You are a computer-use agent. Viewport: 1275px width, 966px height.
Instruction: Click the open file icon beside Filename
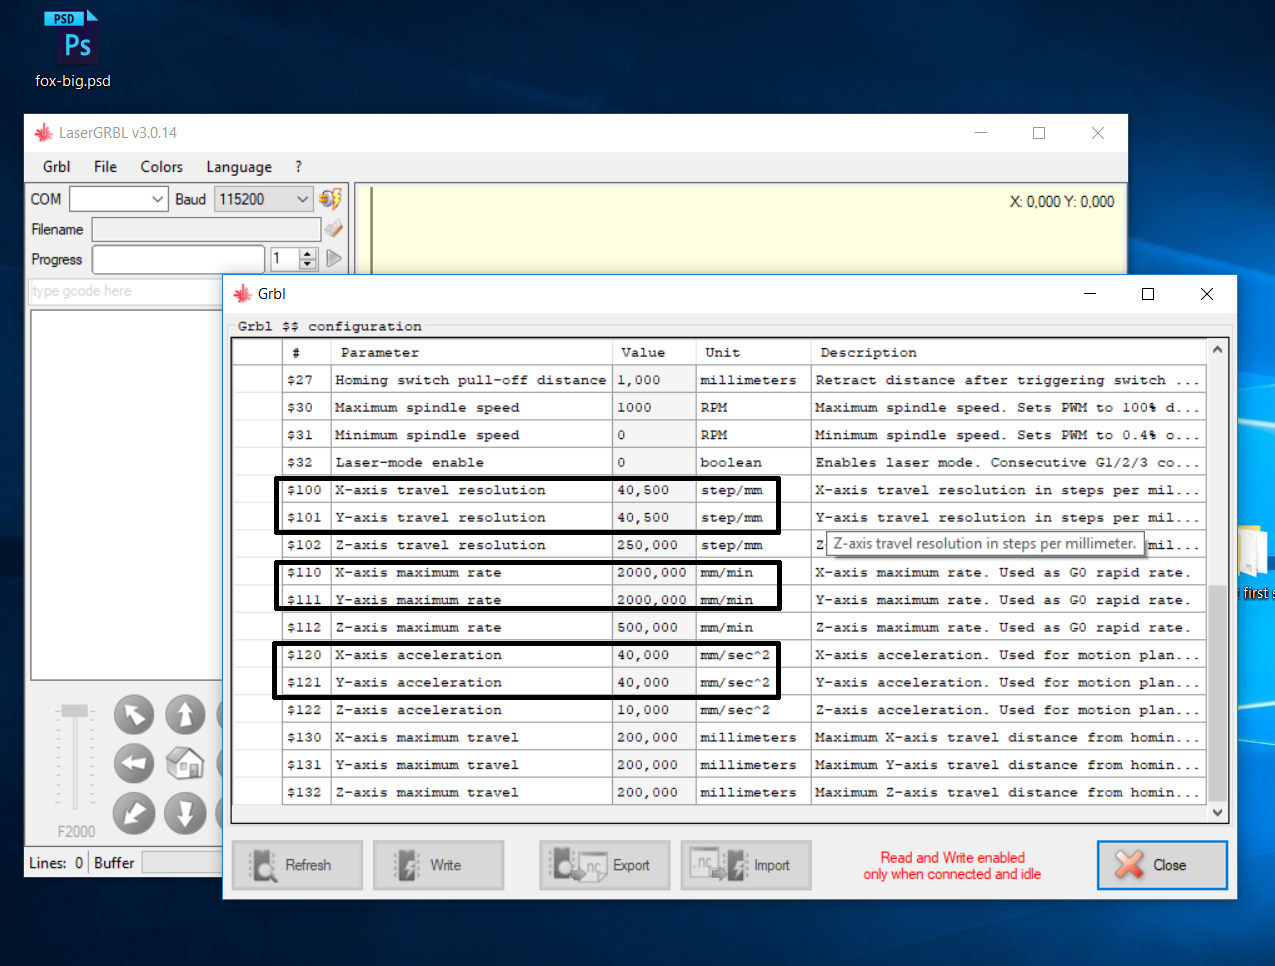pyautogui.click(x=334, y=229)
